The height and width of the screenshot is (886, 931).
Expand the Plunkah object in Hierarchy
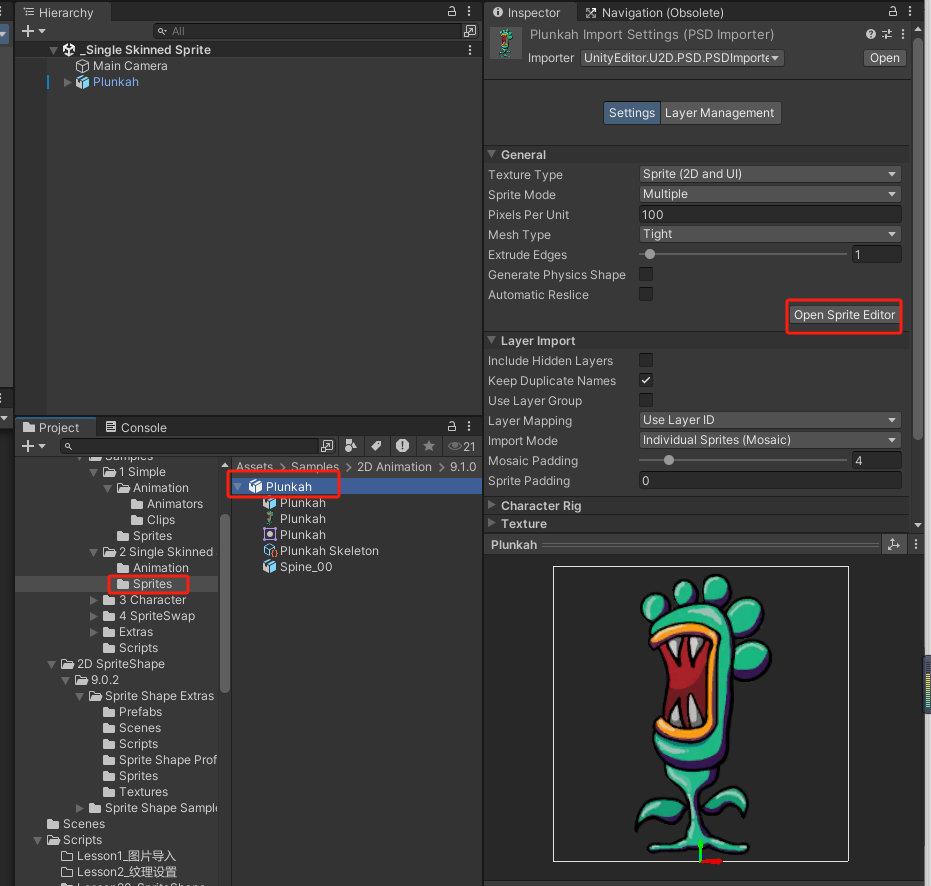point(67,82)
